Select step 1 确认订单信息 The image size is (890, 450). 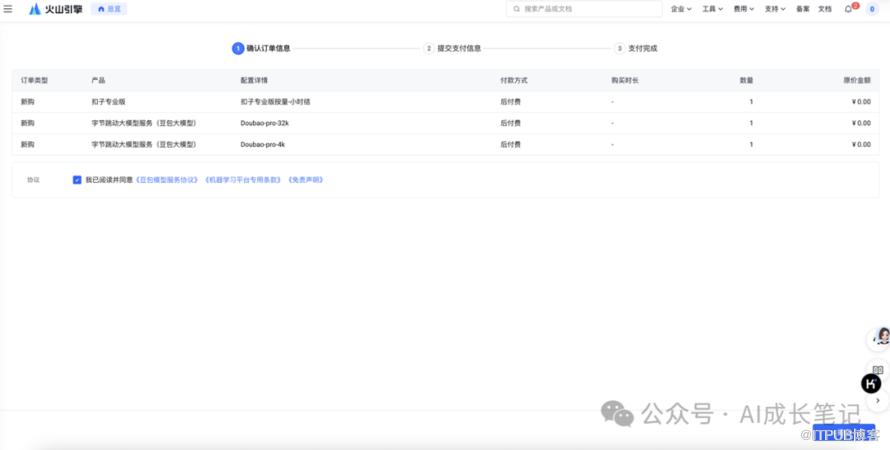click(x=261, y=49)
